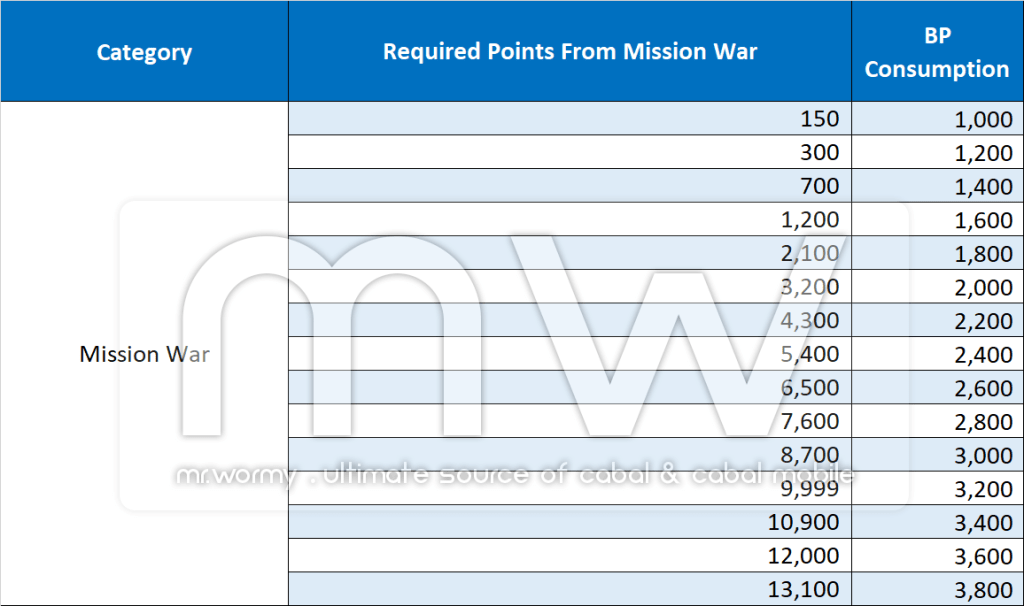This screenshot has height=606, width=1024.
Task: Select the 3,000 BP consumption cell
Action: click(937, 455)
